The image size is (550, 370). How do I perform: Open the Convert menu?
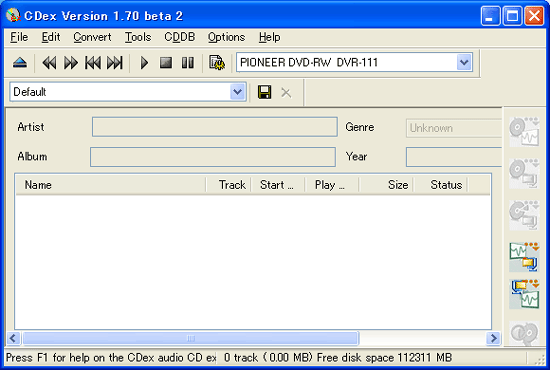pos(92,37)
